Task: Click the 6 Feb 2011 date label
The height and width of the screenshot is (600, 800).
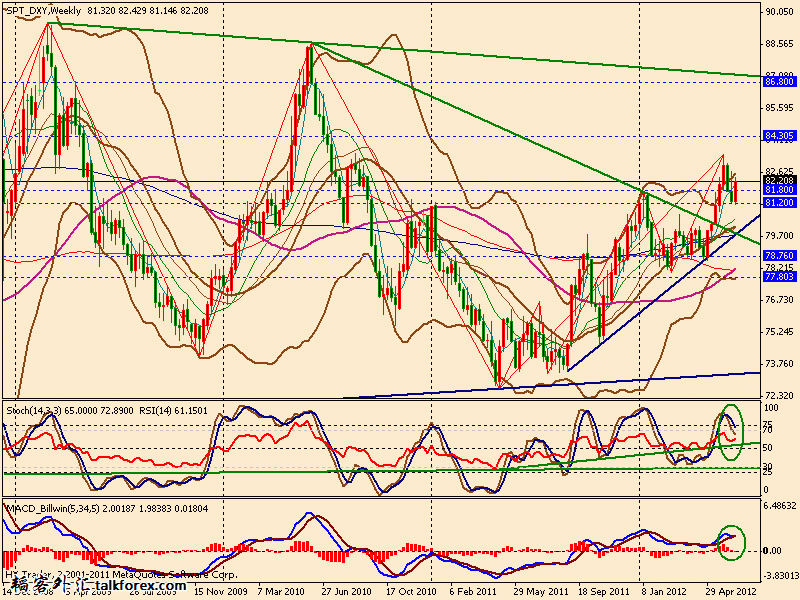Action: [x=473, y=591]
